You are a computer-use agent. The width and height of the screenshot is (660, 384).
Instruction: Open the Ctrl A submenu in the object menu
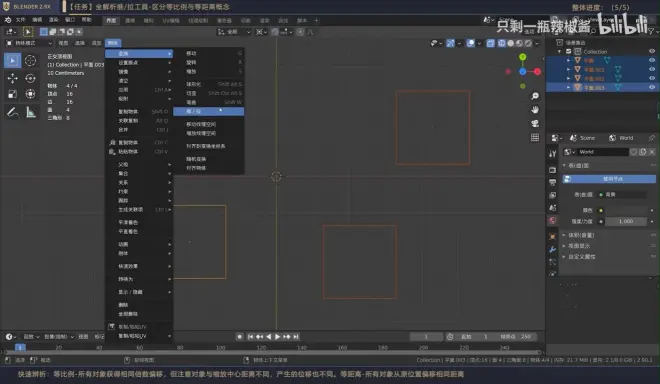pos(139,90)
